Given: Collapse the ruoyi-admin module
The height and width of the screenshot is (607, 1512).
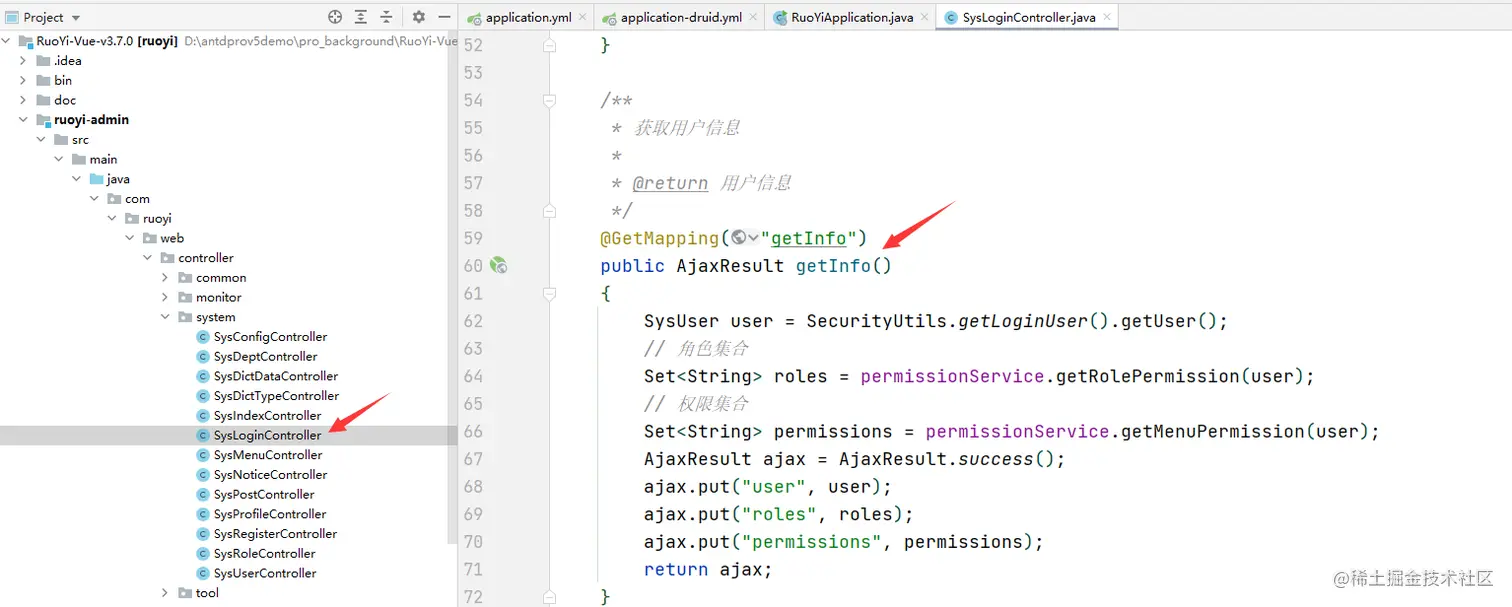Looking at the screenshot, I should pos(23,120).
